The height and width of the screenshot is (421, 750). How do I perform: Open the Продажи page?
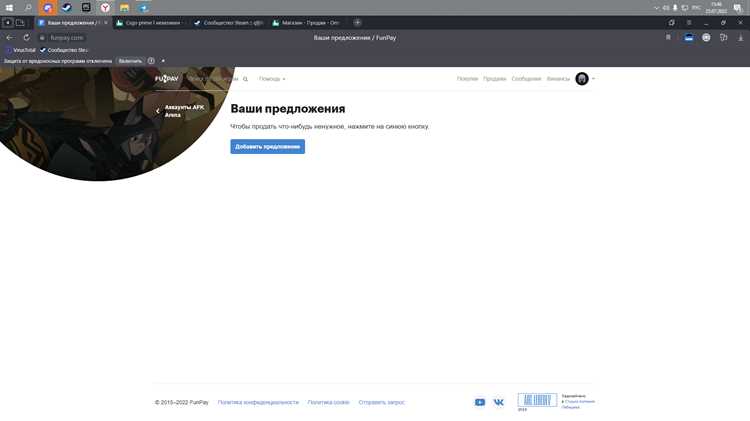[495, 79]
